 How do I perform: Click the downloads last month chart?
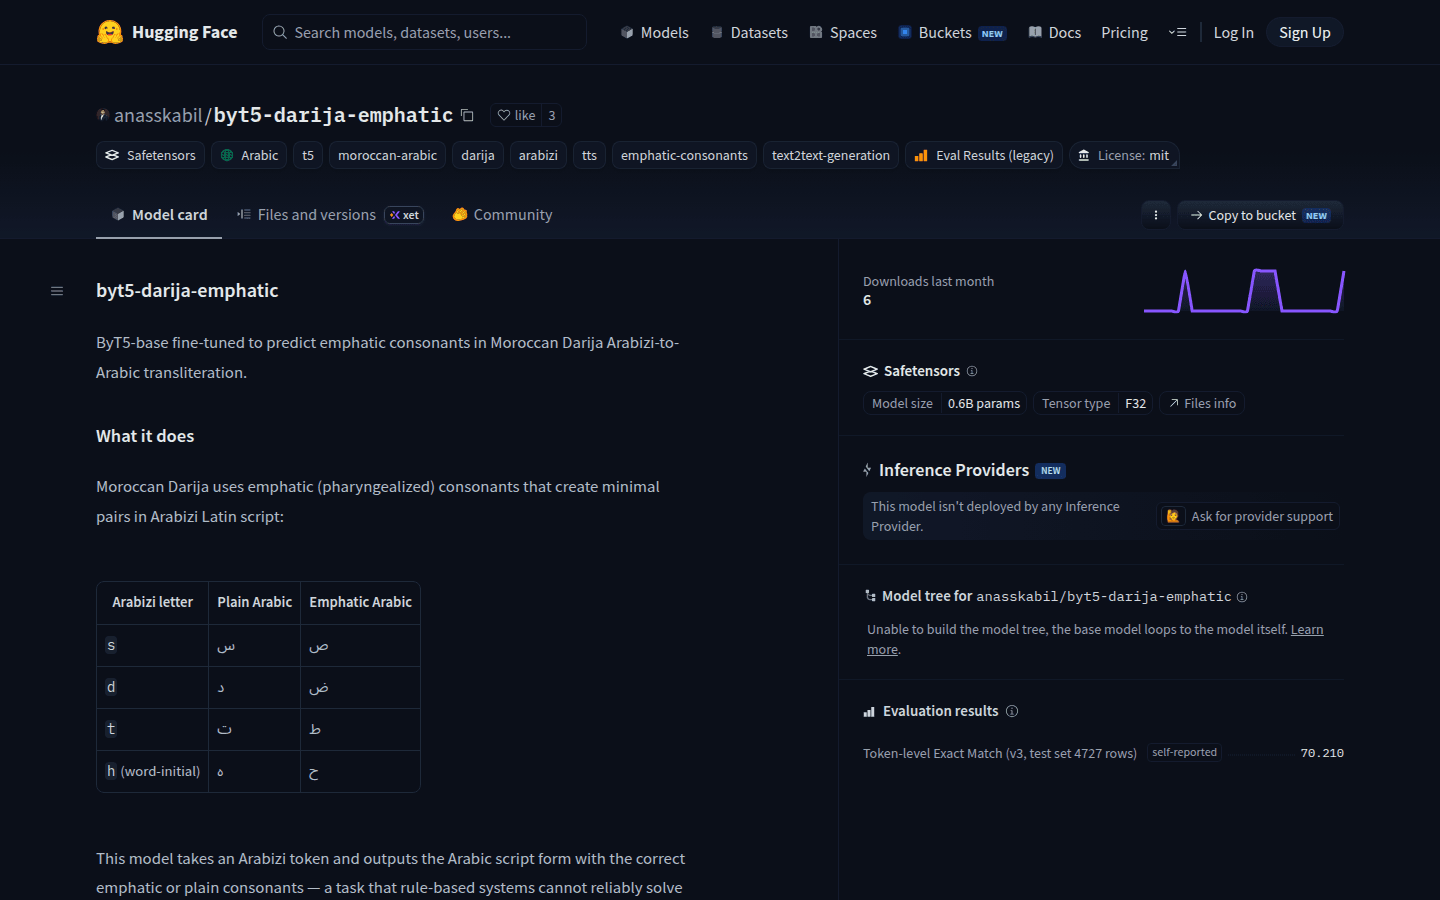[x=1244, y=291]
